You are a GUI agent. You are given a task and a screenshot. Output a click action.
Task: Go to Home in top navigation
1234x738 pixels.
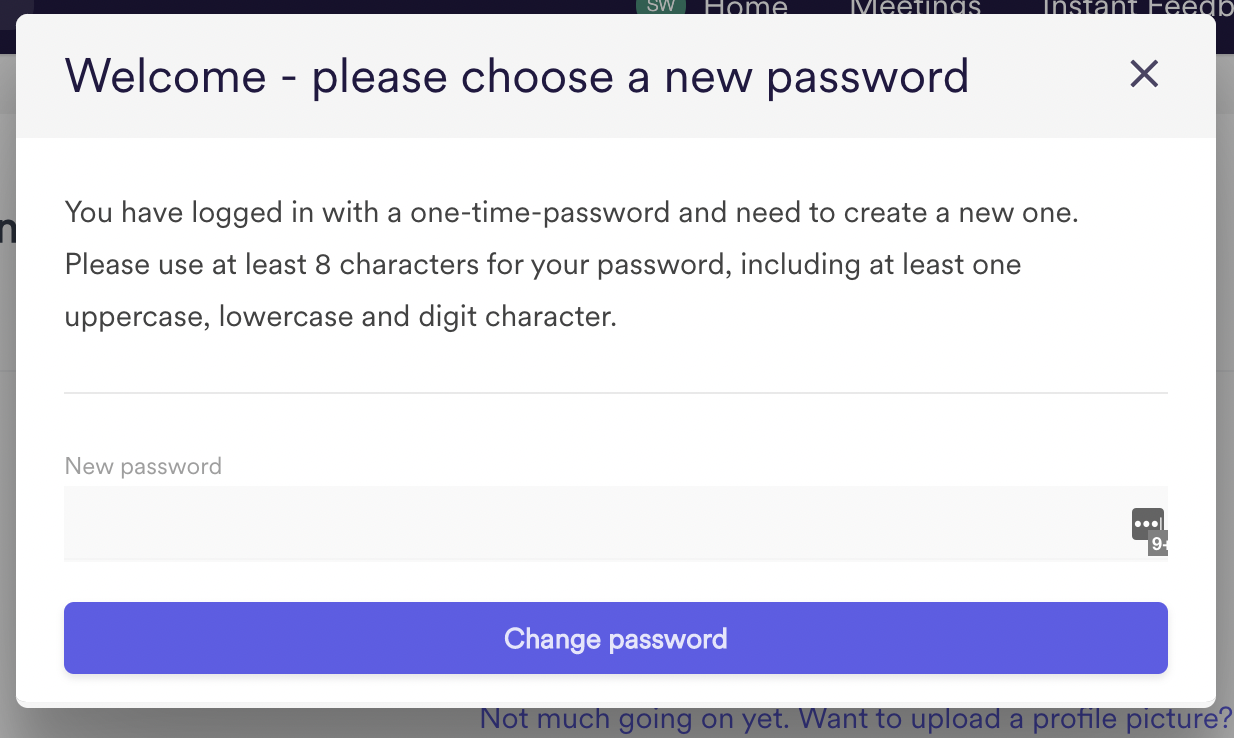coord(746,8)
